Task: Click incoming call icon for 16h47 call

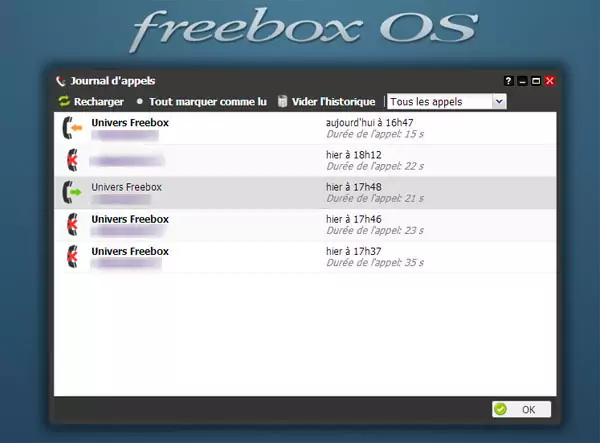Action: pyautogui.click(x=72, y=128)
